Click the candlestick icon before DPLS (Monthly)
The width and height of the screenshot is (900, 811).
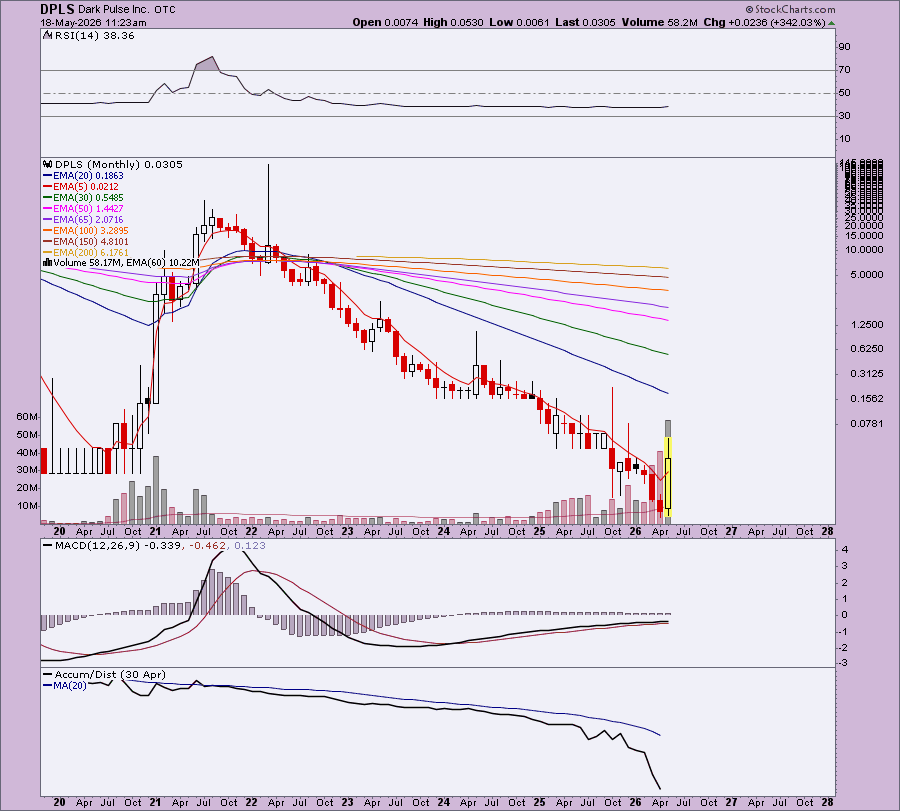(x=48, y=165)
